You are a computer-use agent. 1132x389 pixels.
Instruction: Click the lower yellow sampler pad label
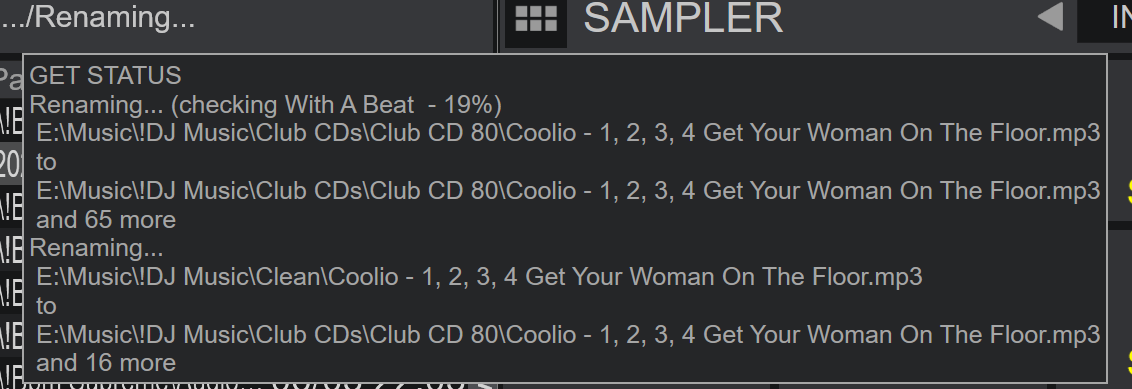tap(1128, 361)
